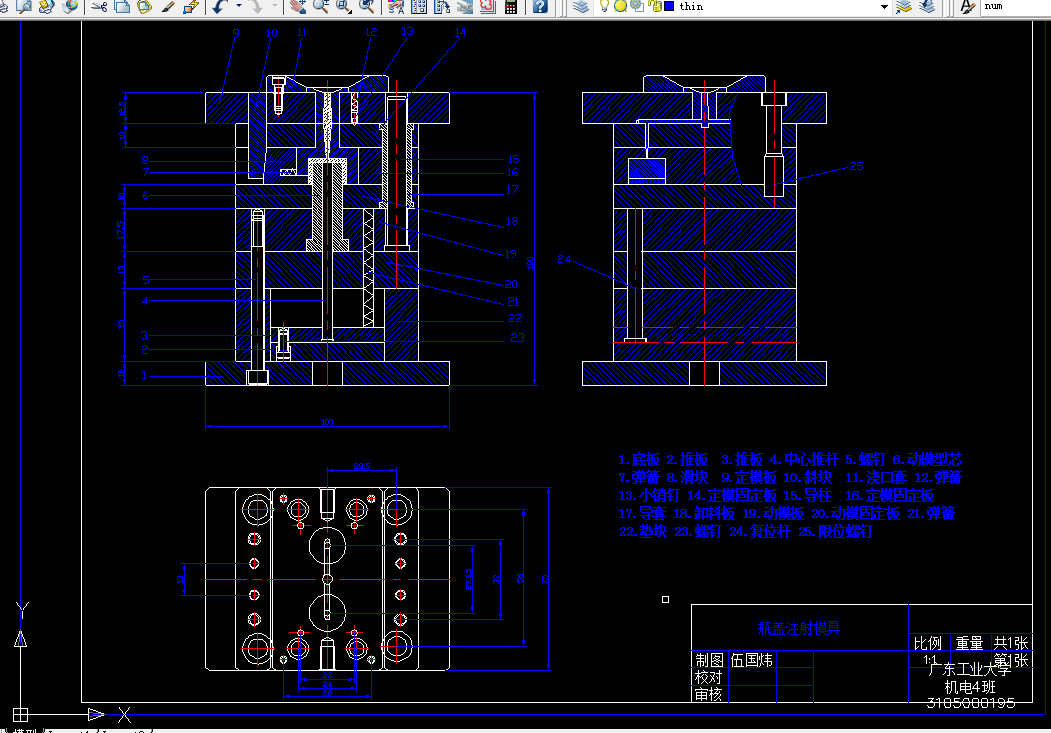Screen dimensions: 1051x733
Task: Select the ID number '3105000195'
Action: point(971,703)
